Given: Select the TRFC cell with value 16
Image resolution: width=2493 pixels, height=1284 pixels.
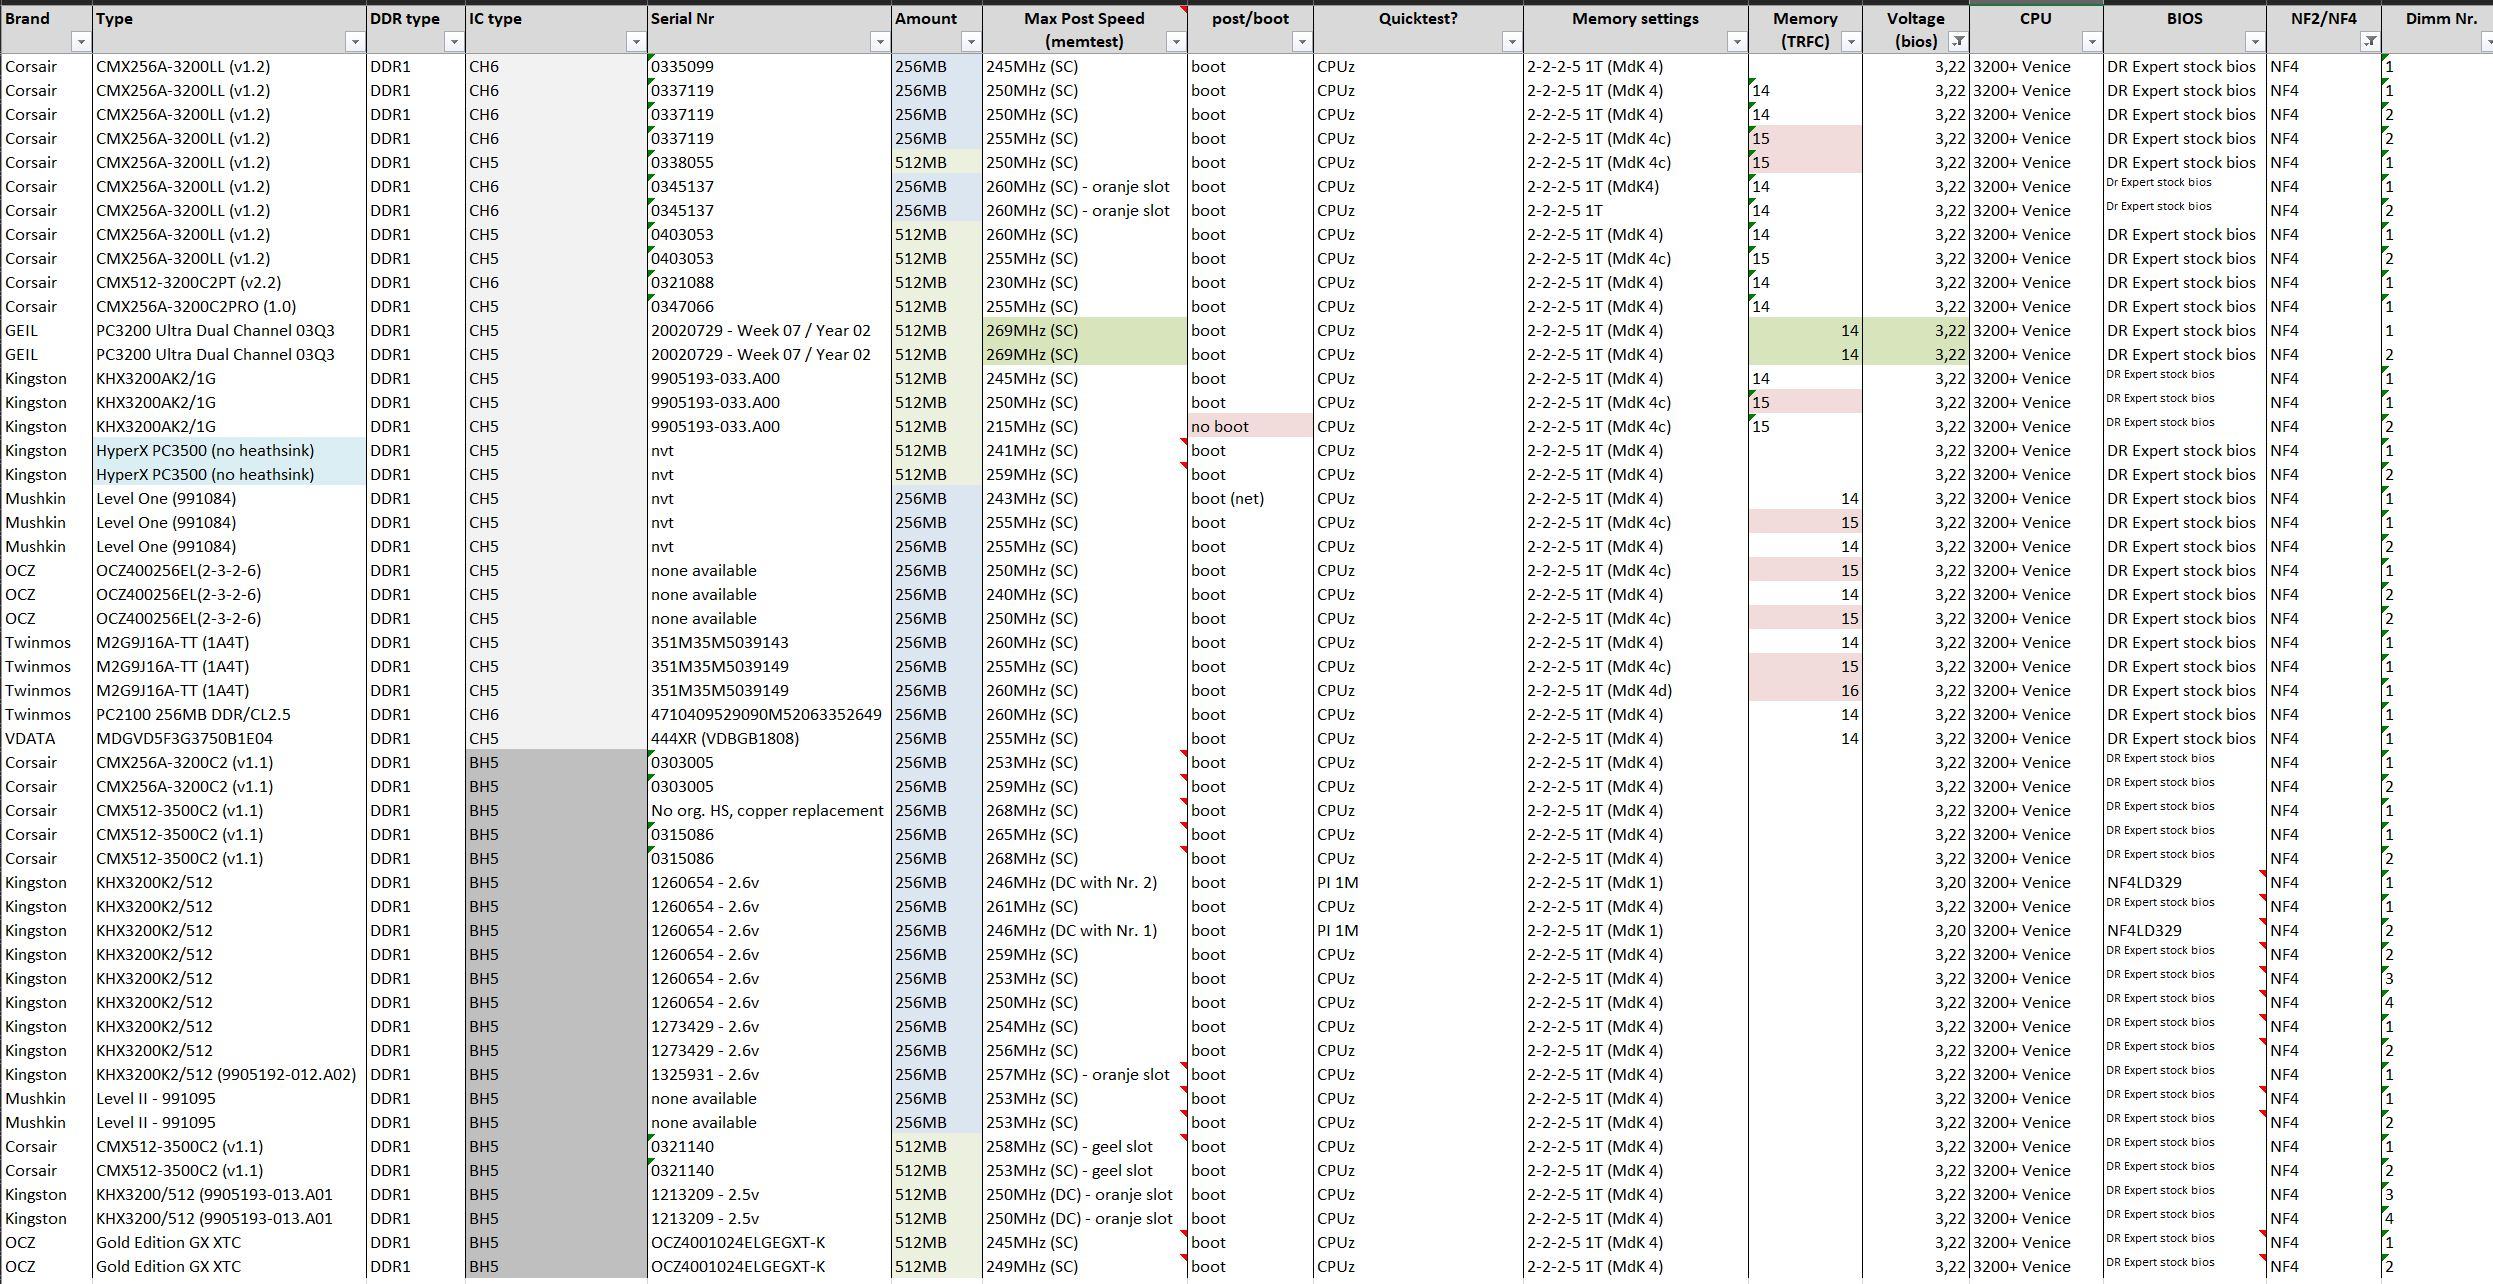Looking at the screenshot, I should tap(1805, 690).
